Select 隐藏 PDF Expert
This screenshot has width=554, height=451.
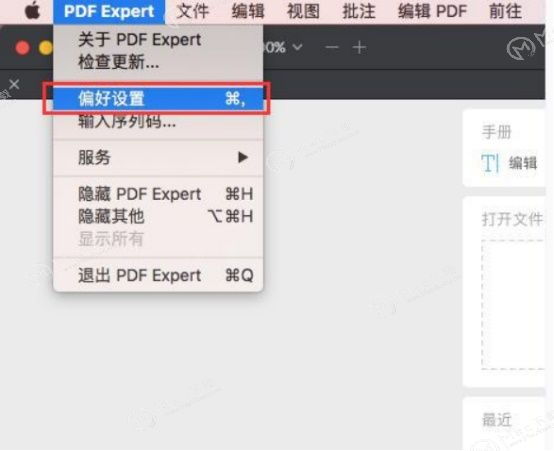(158, 194)
